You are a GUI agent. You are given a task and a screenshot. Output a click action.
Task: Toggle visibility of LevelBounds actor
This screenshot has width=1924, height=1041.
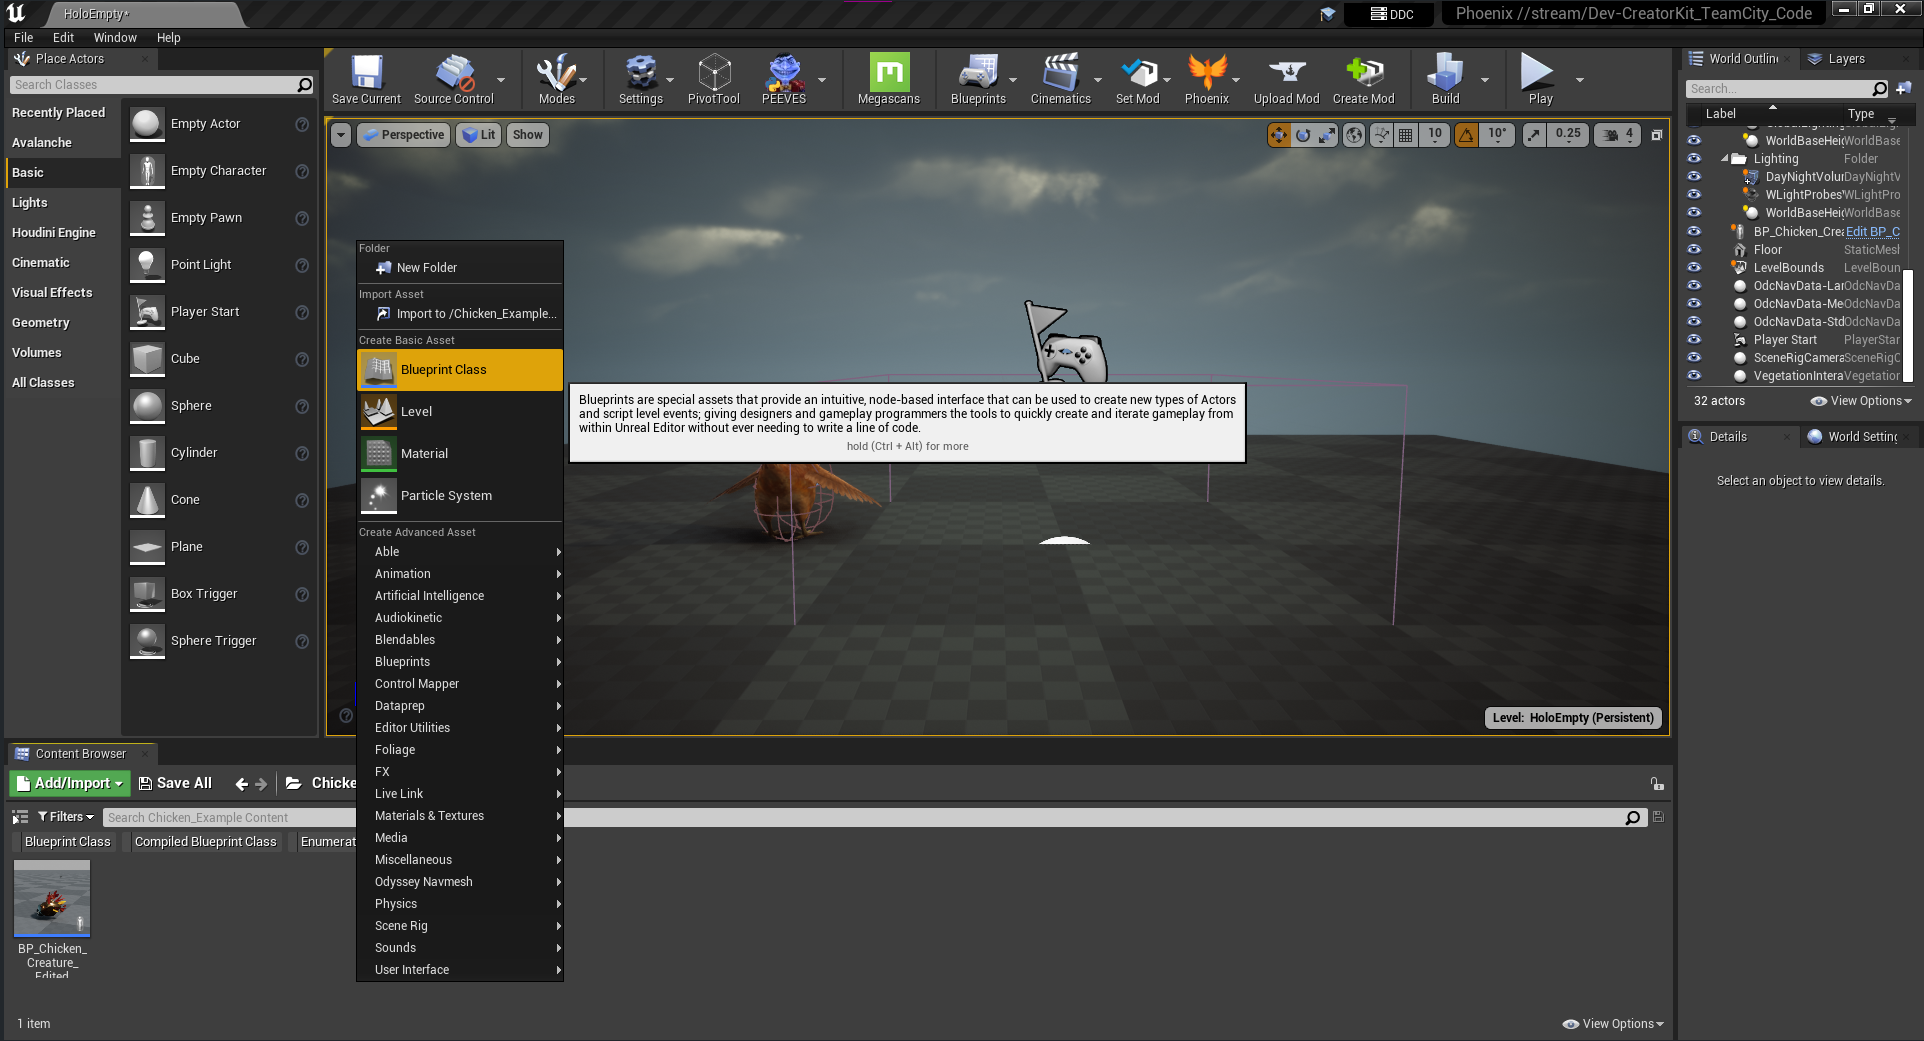point(1694,268)
